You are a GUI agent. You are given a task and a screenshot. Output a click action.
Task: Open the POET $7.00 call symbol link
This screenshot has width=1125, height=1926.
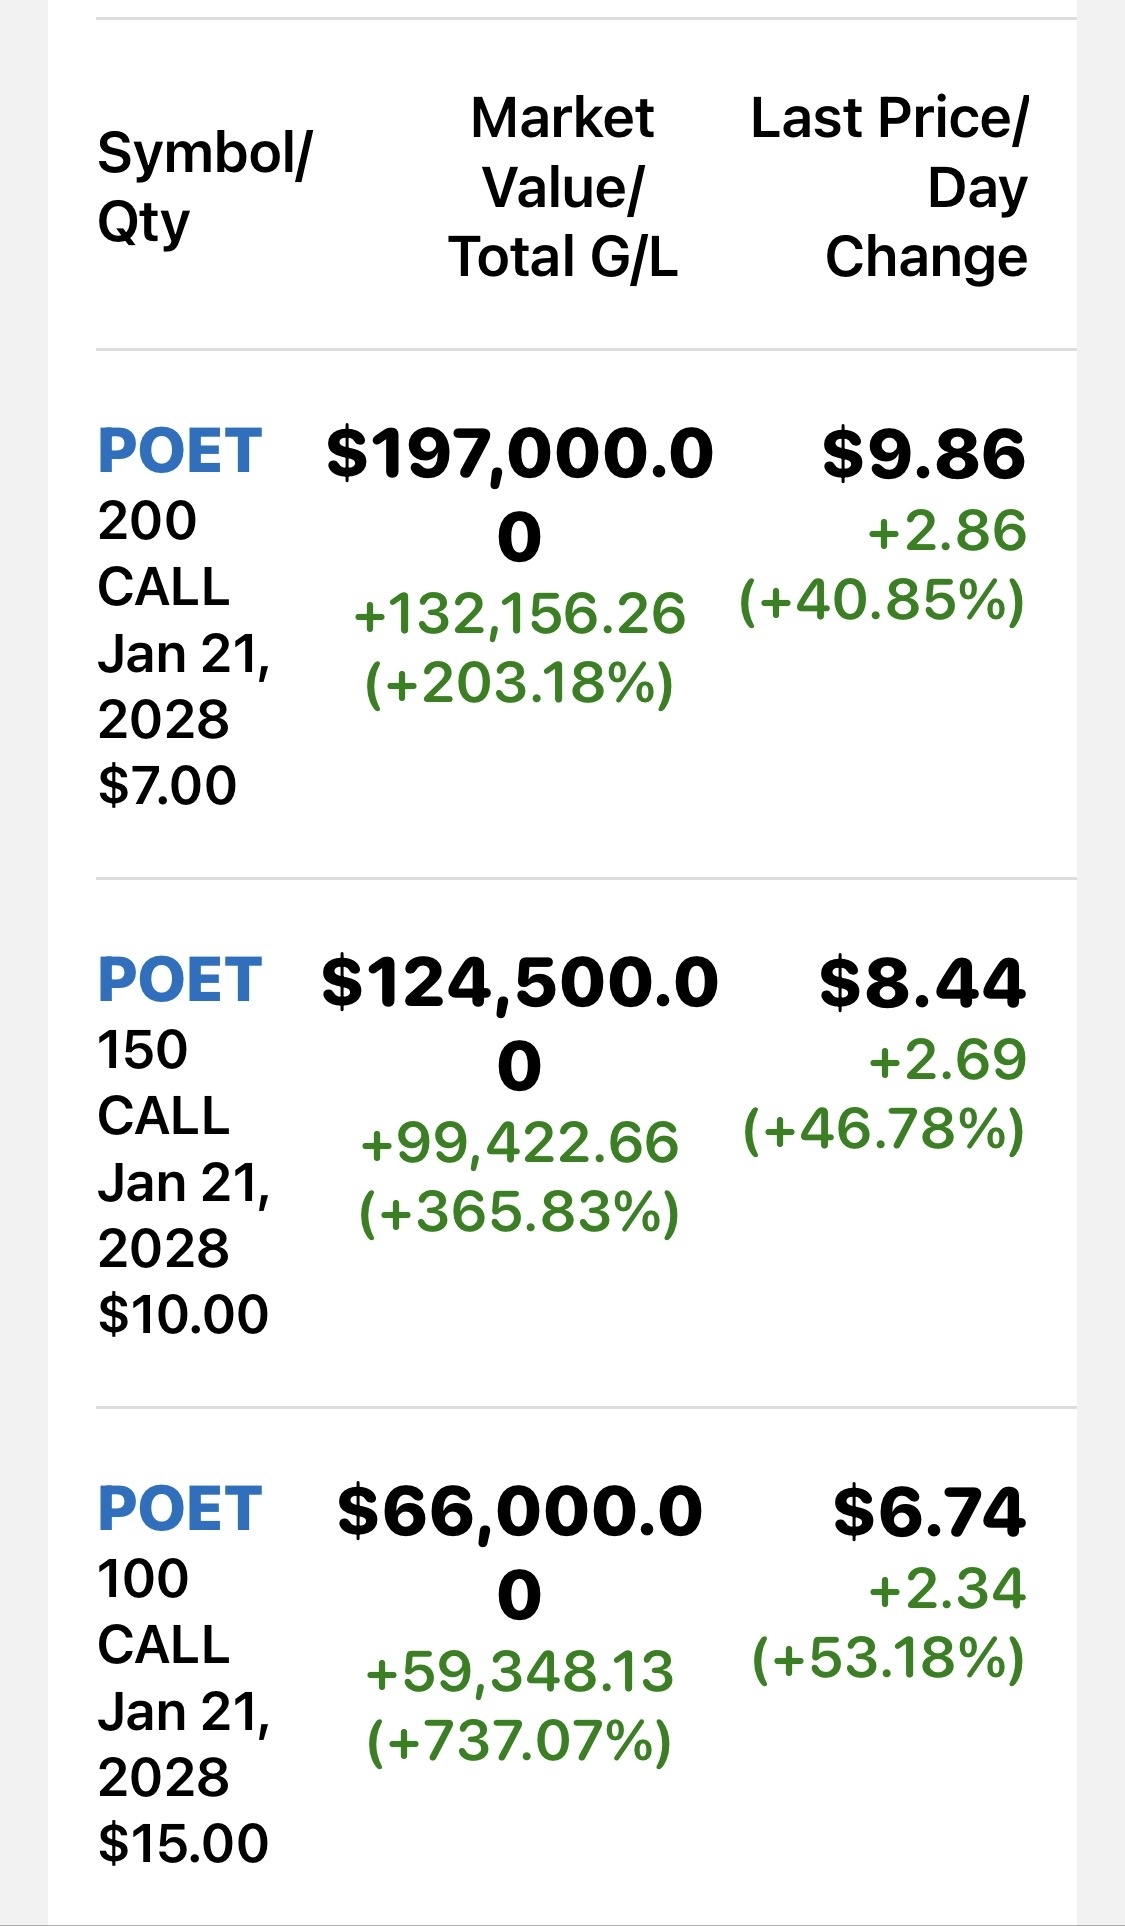point(180,451)
